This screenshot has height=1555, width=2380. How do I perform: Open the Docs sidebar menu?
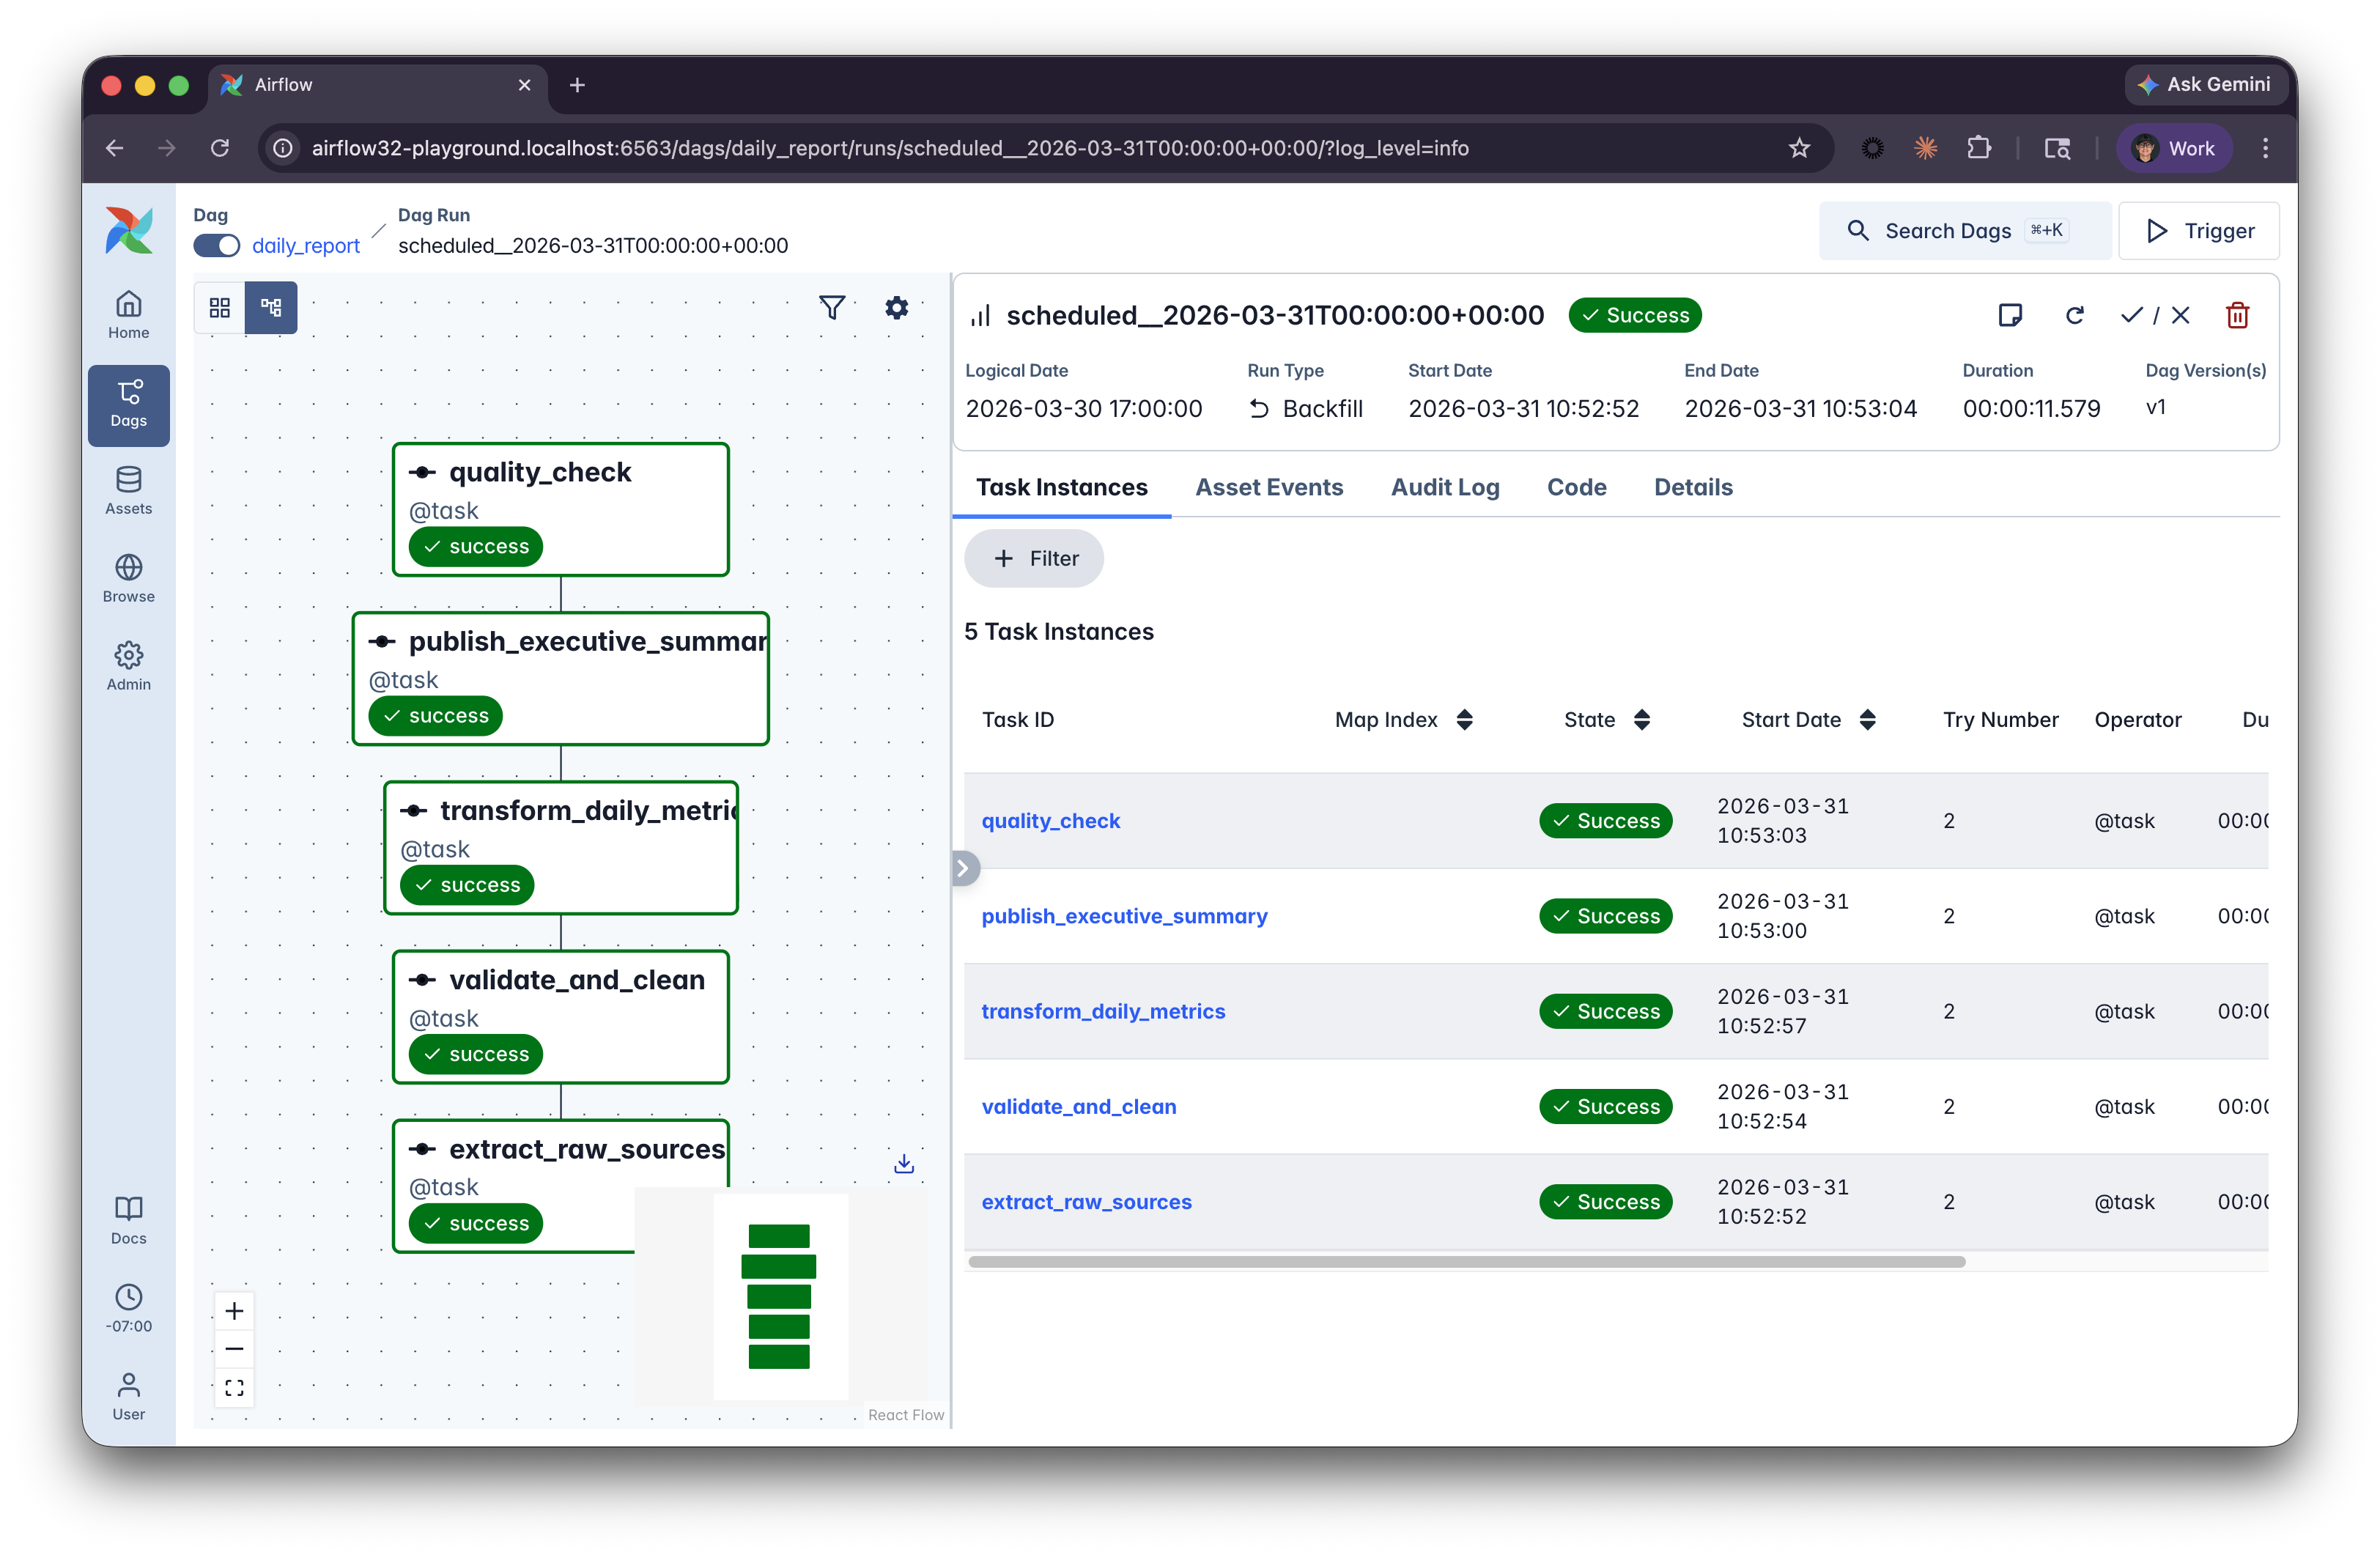(x=129, y=1220)
